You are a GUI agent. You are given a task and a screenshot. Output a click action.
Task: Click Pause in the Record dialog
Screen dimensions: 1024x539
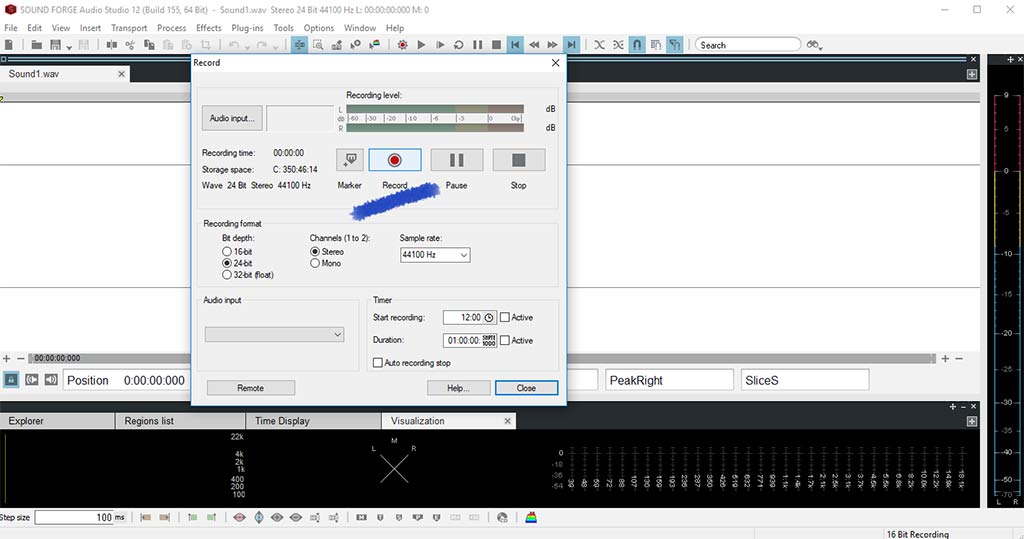(456, 160)
